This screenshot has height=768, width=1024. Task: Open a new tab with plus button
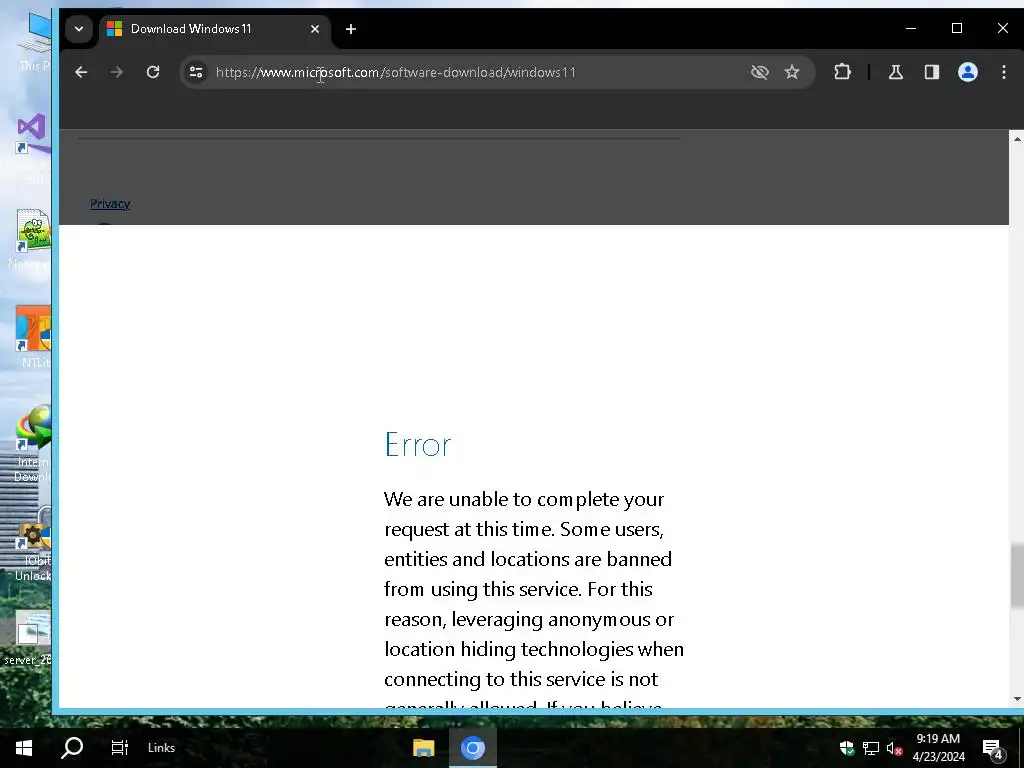[351, 29]
